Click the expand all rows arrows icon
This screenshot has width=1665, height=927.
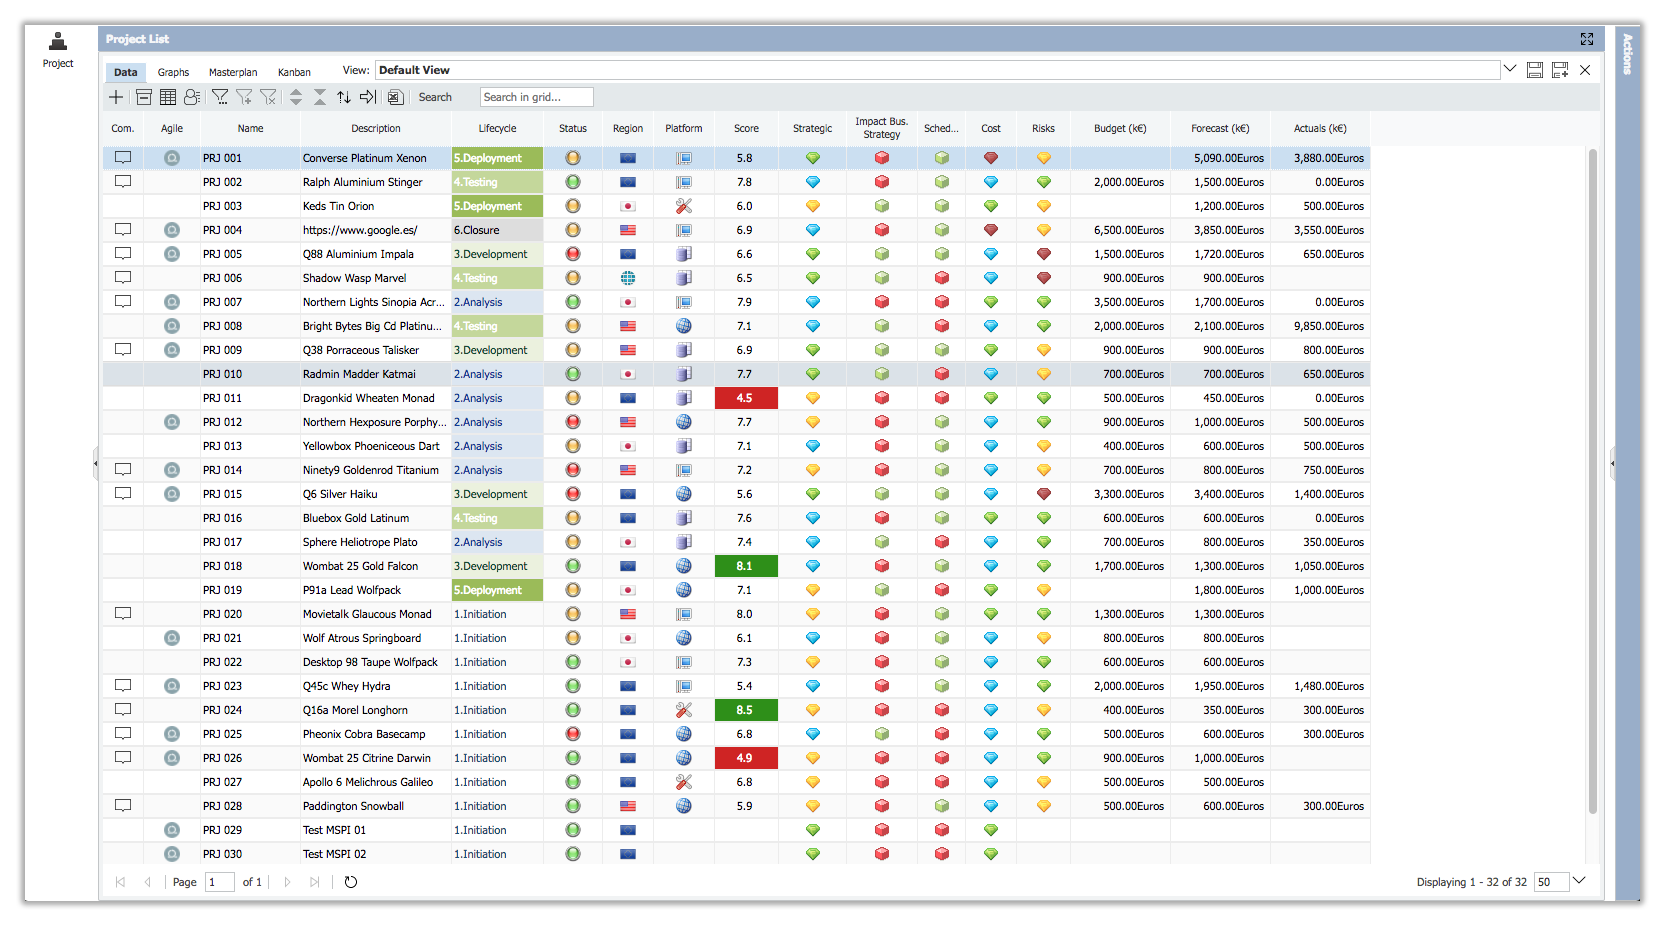tap(296, 97)
